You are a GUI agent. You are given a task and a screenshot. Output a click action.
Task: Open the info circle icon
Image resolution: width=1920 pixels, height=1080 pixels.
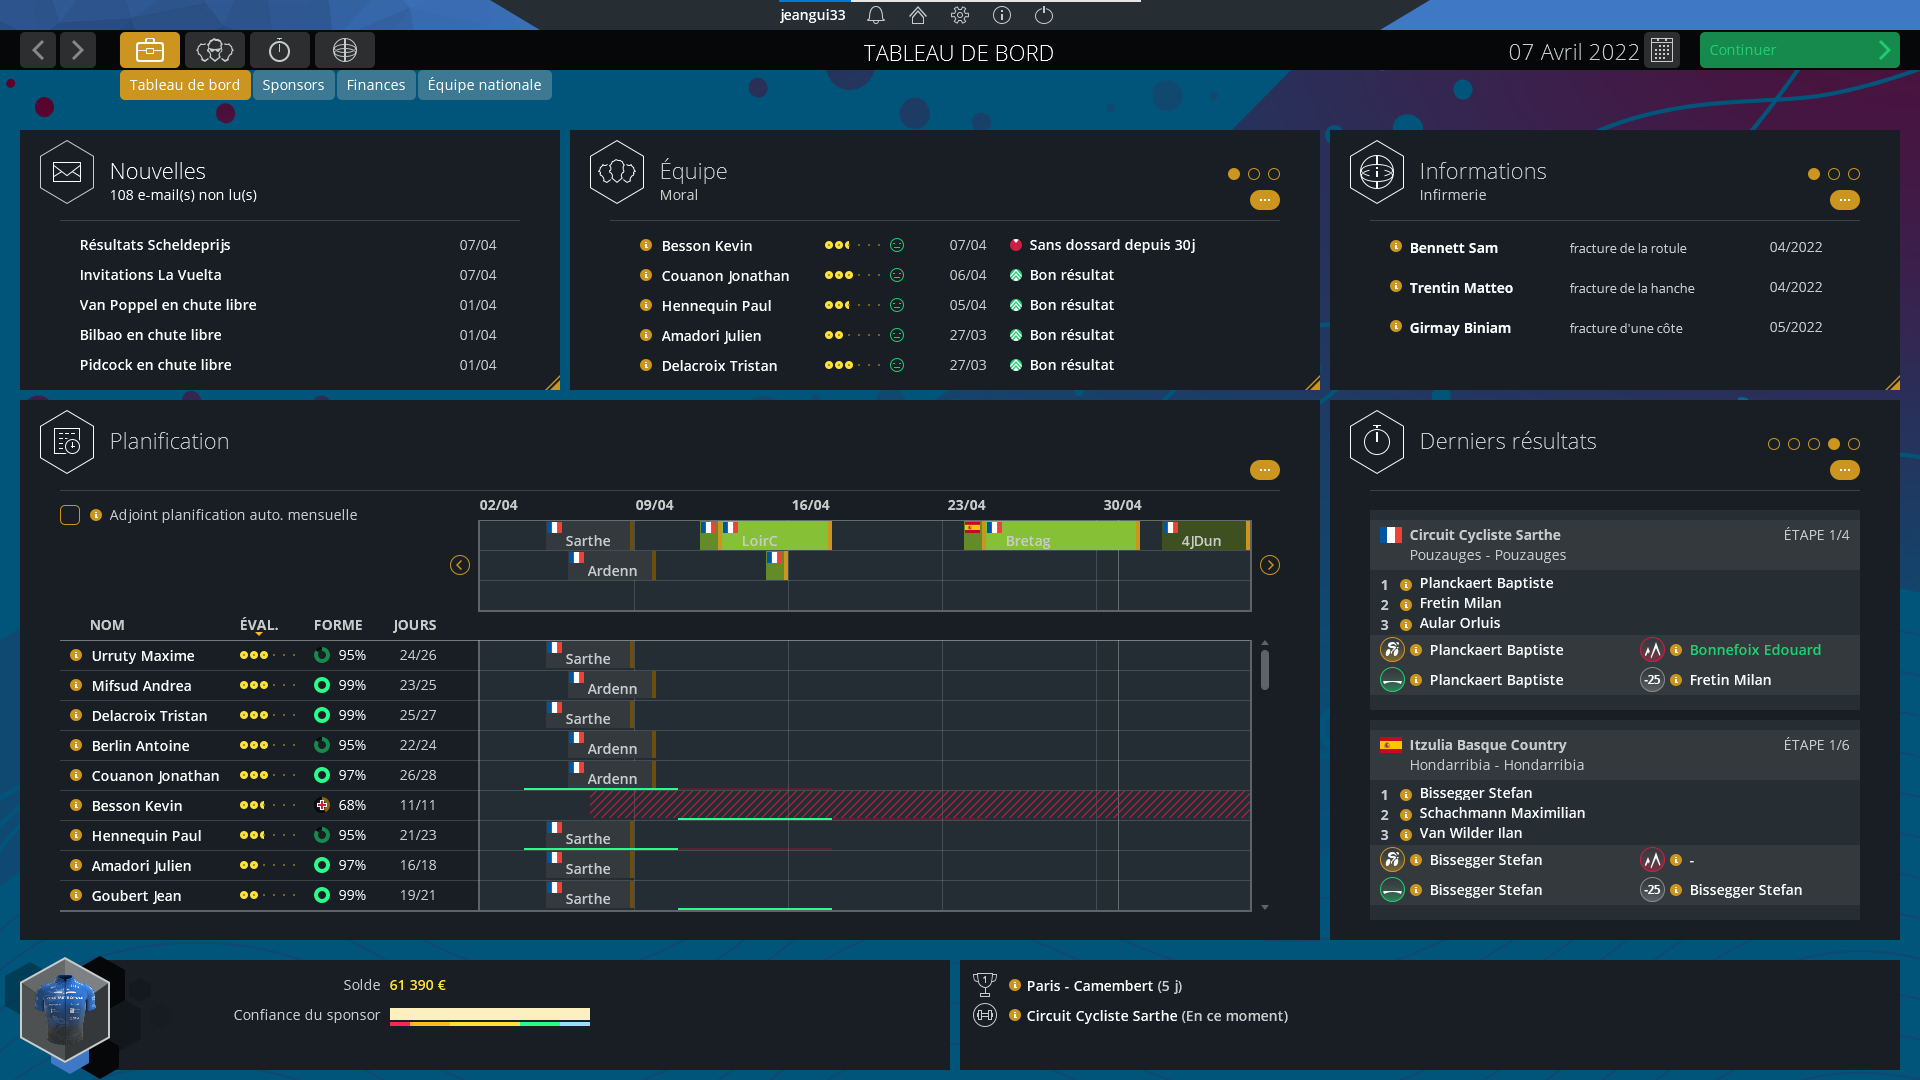pyautogui.click(x=1002, y=15)
